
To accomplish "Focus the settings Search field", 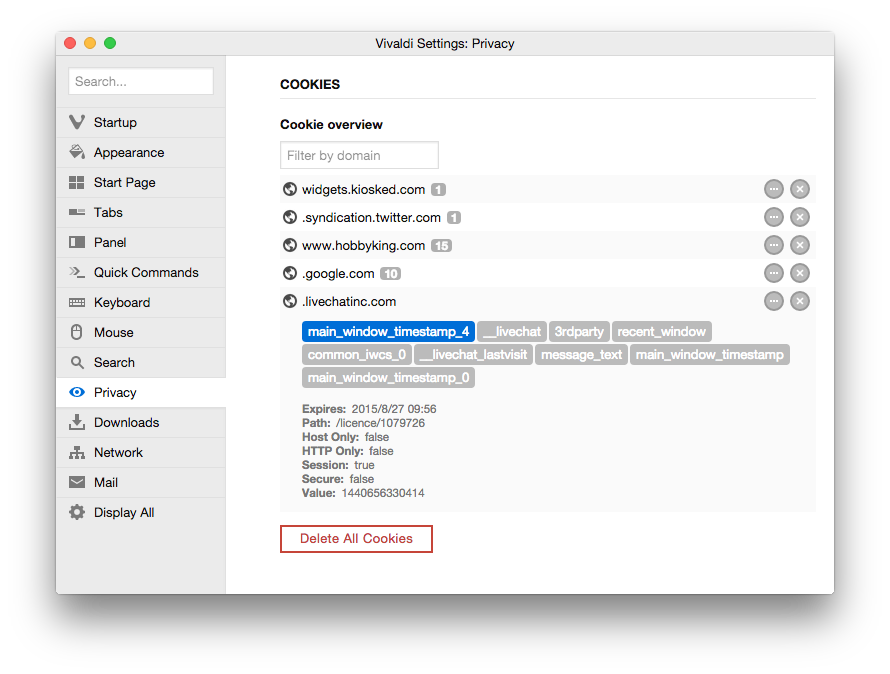I will point(141,81).
